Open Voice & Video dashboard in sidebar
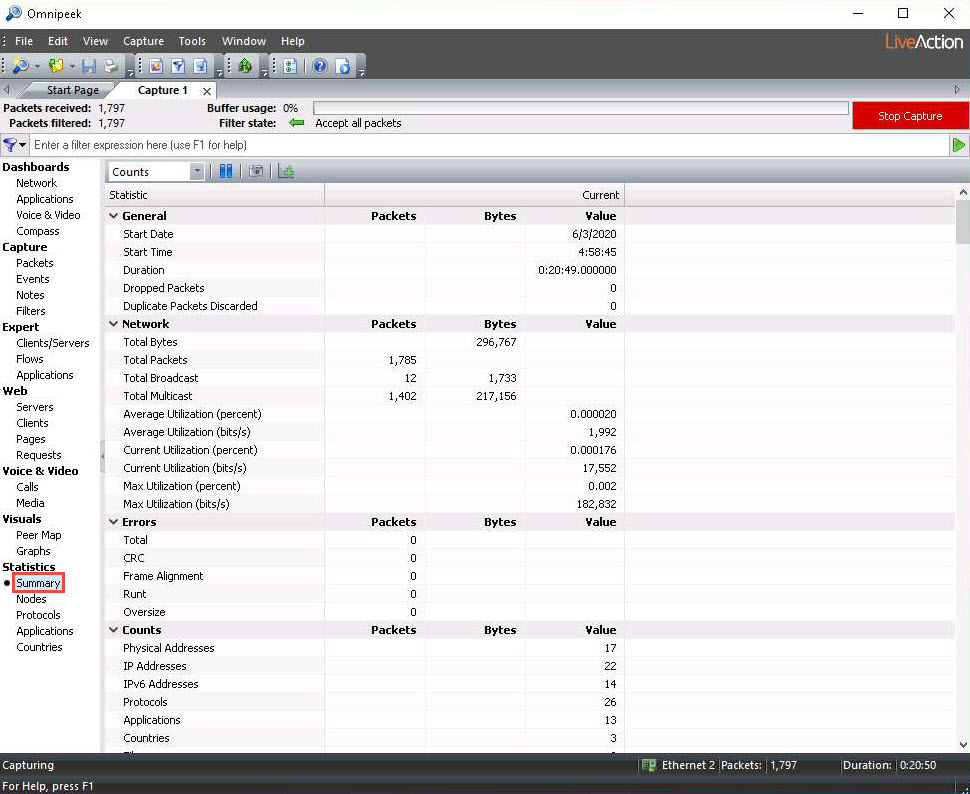 click(48, 215)
